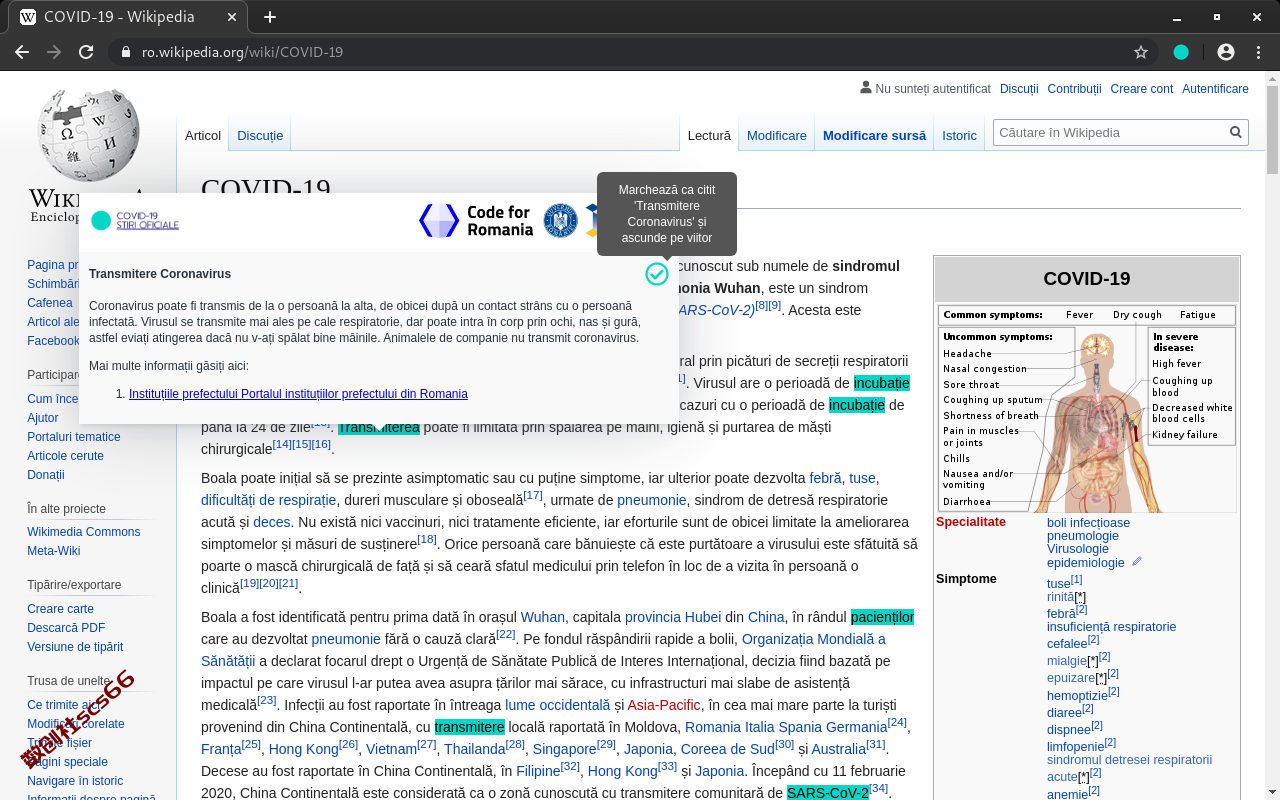The image size is (1280, 800).
Task: View site info via the lock icon
Action: pos(125,52)
